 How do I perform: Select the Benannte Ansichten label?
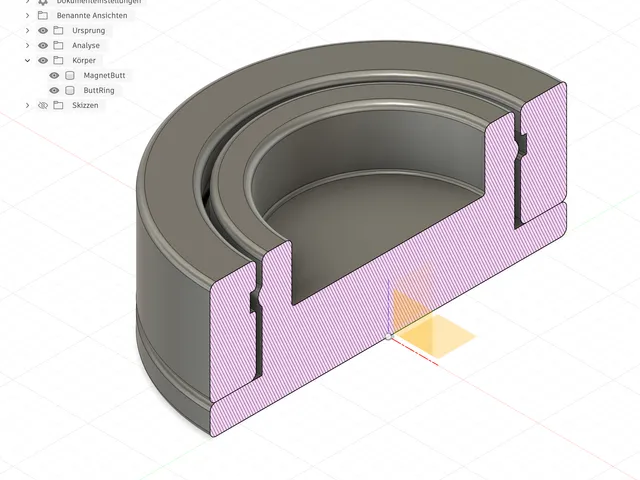pyautogui.click(x=92, y=16)
